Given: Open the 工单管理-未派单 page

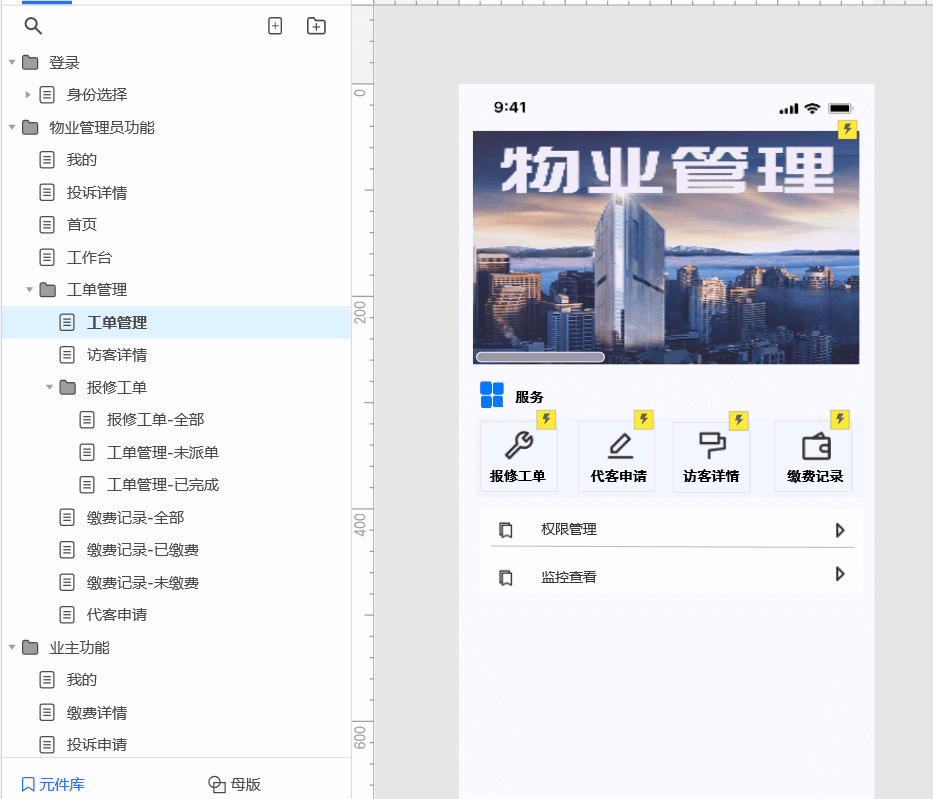Looking at the screenshot, I should [x=163, y=452].
